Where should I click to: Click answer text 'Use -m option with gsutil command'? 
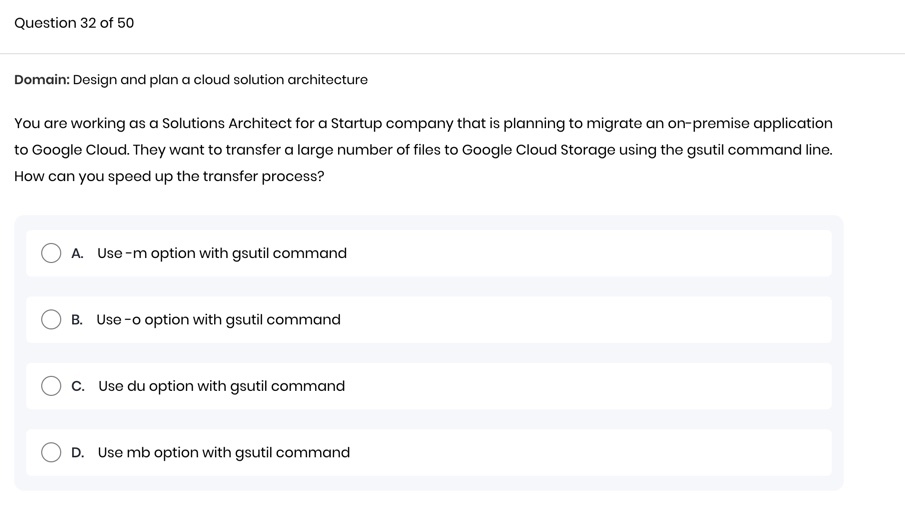click(222, 254)
